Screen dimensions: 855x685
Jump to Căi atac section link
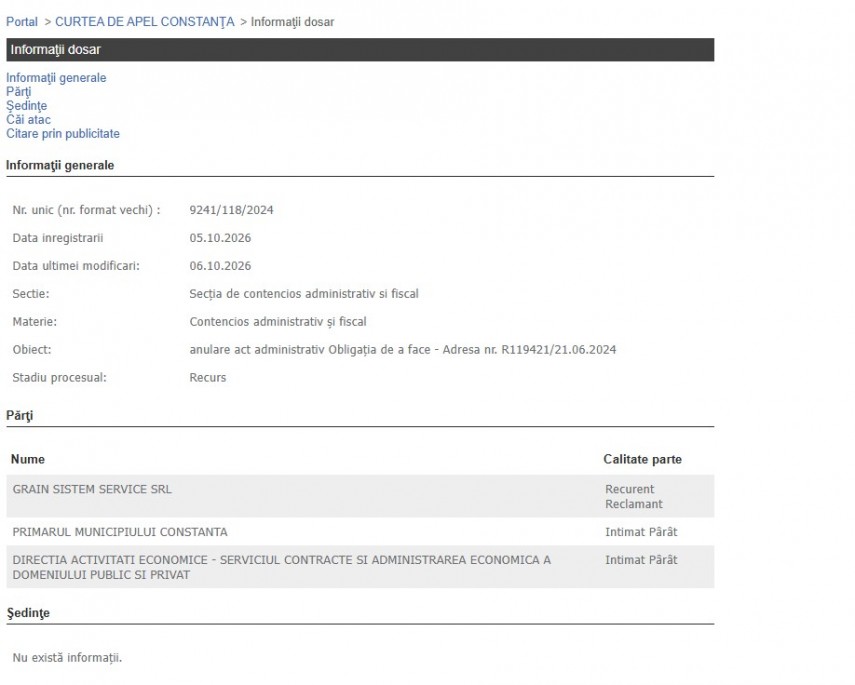pyautogui.click(x=28, y=119)
